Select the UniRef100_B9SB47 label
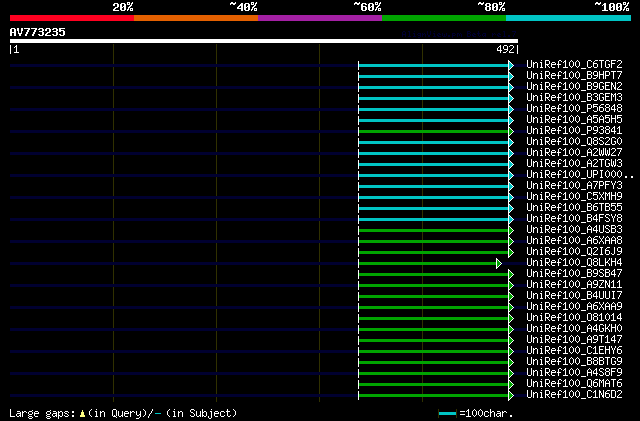 pyautogui.click(x=574, y=274)
